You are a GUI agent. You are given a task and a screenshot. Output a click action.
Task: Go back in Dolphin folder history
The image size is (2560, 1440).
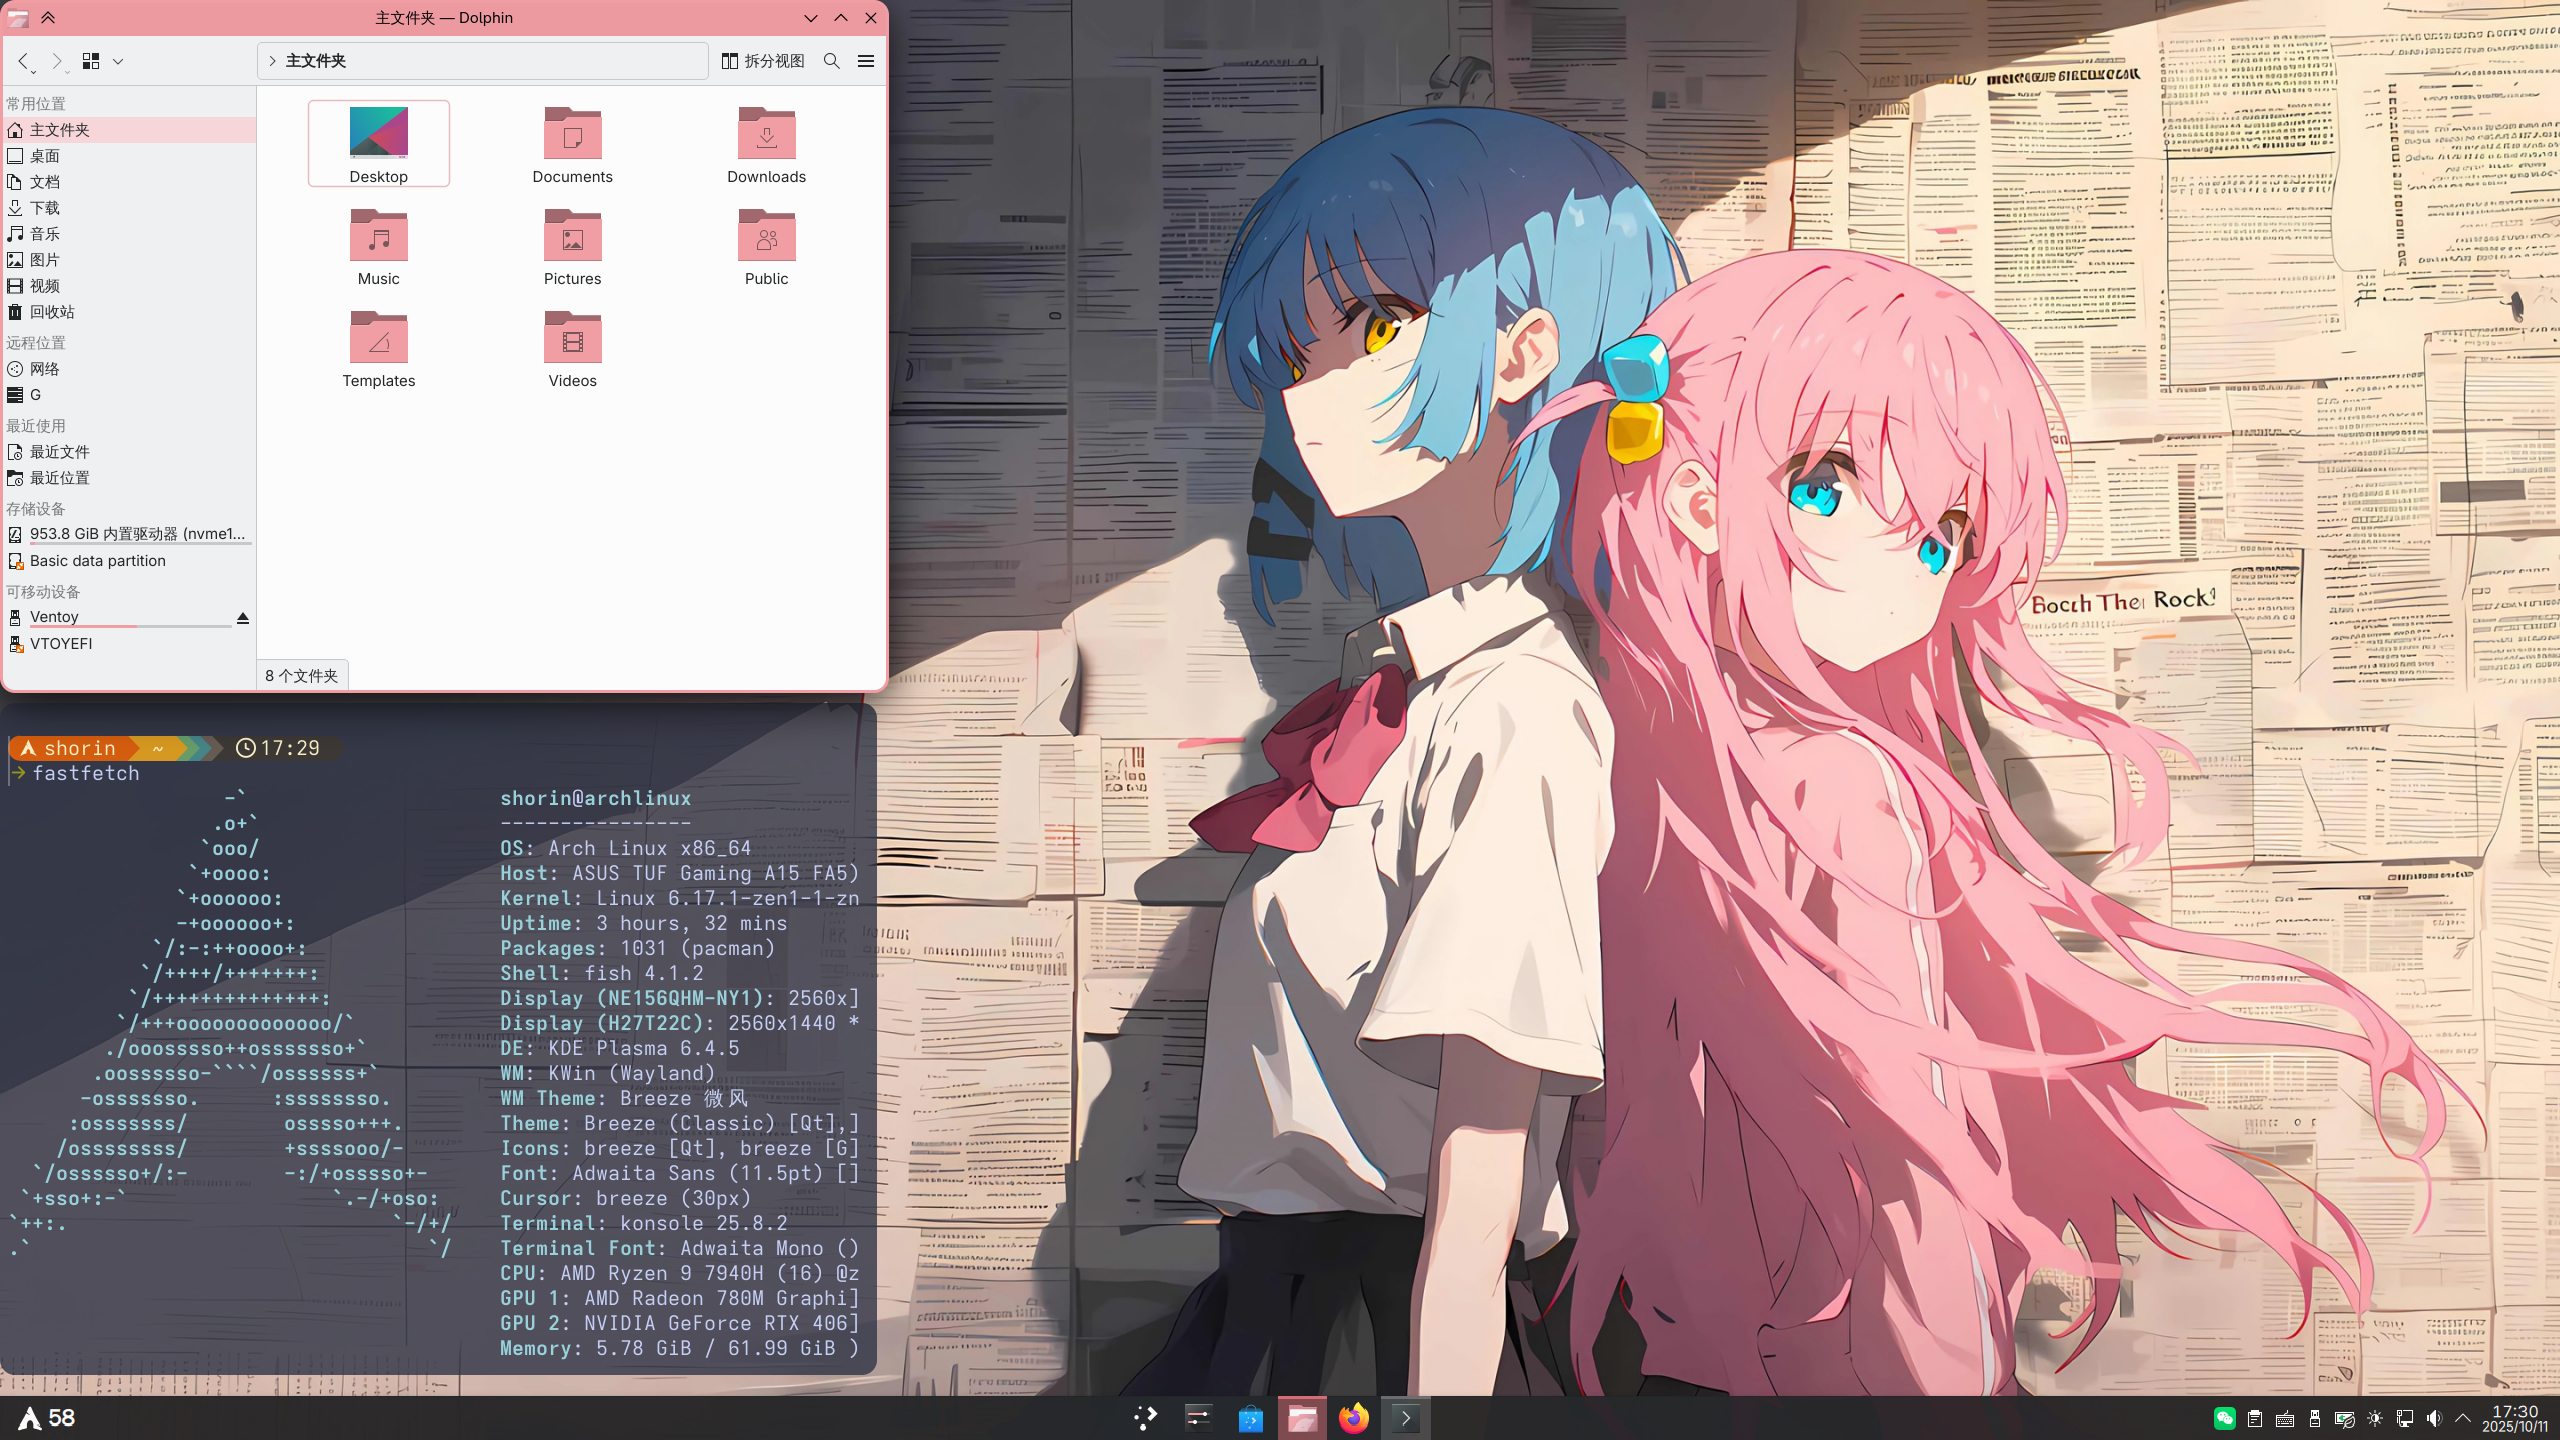(24, 61)
